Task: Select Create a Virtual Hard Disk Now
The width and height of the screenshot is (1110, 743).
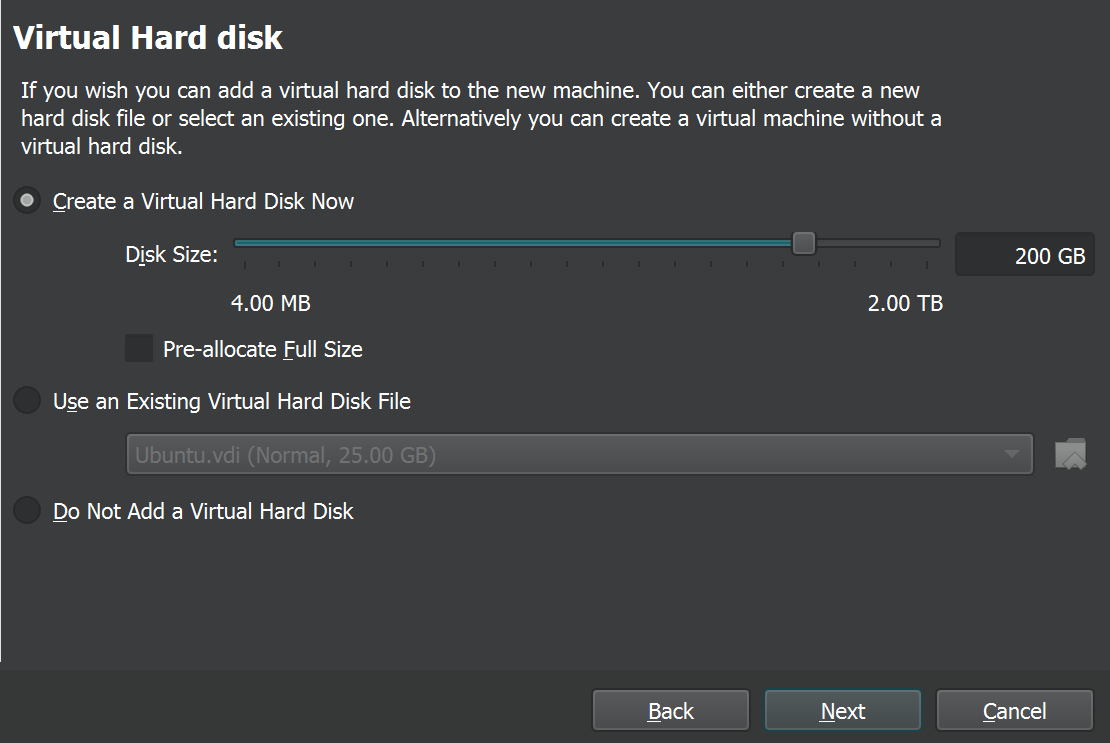Action: (28, 201)
